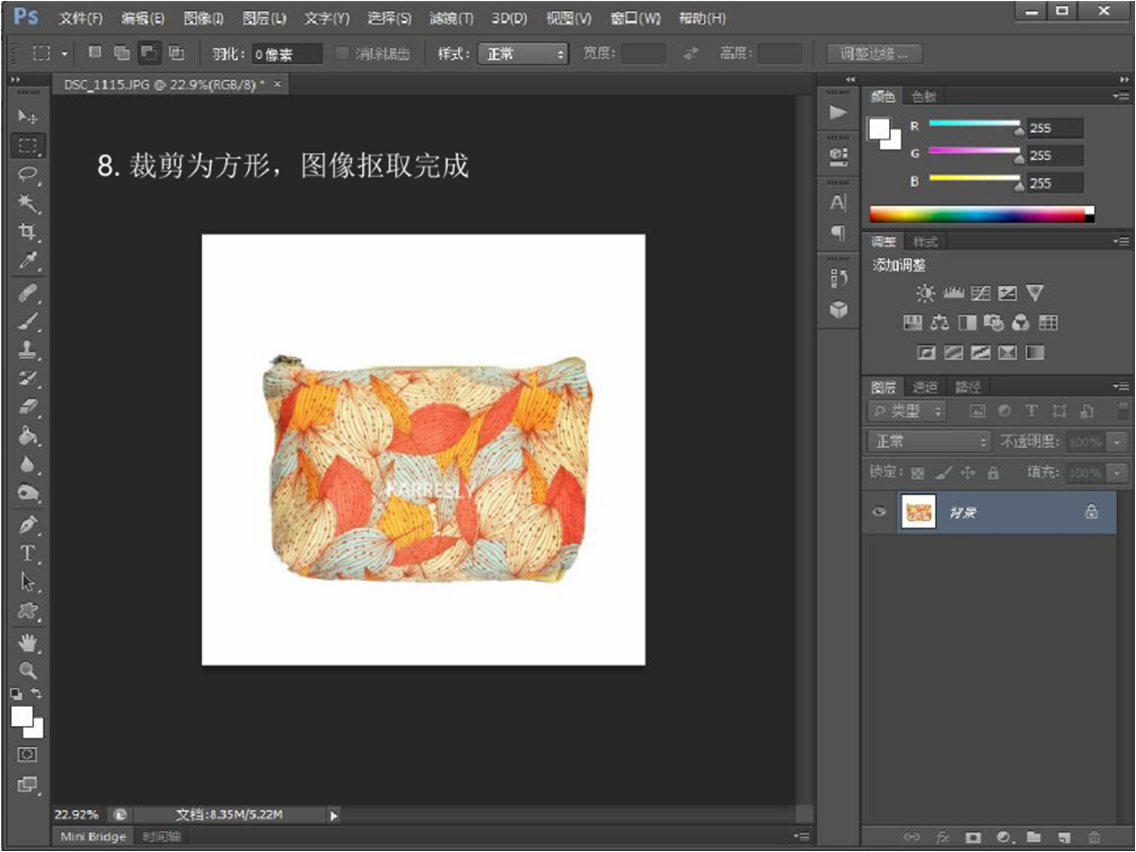Open the 滤镜(T) menu

tap(451, 18)
